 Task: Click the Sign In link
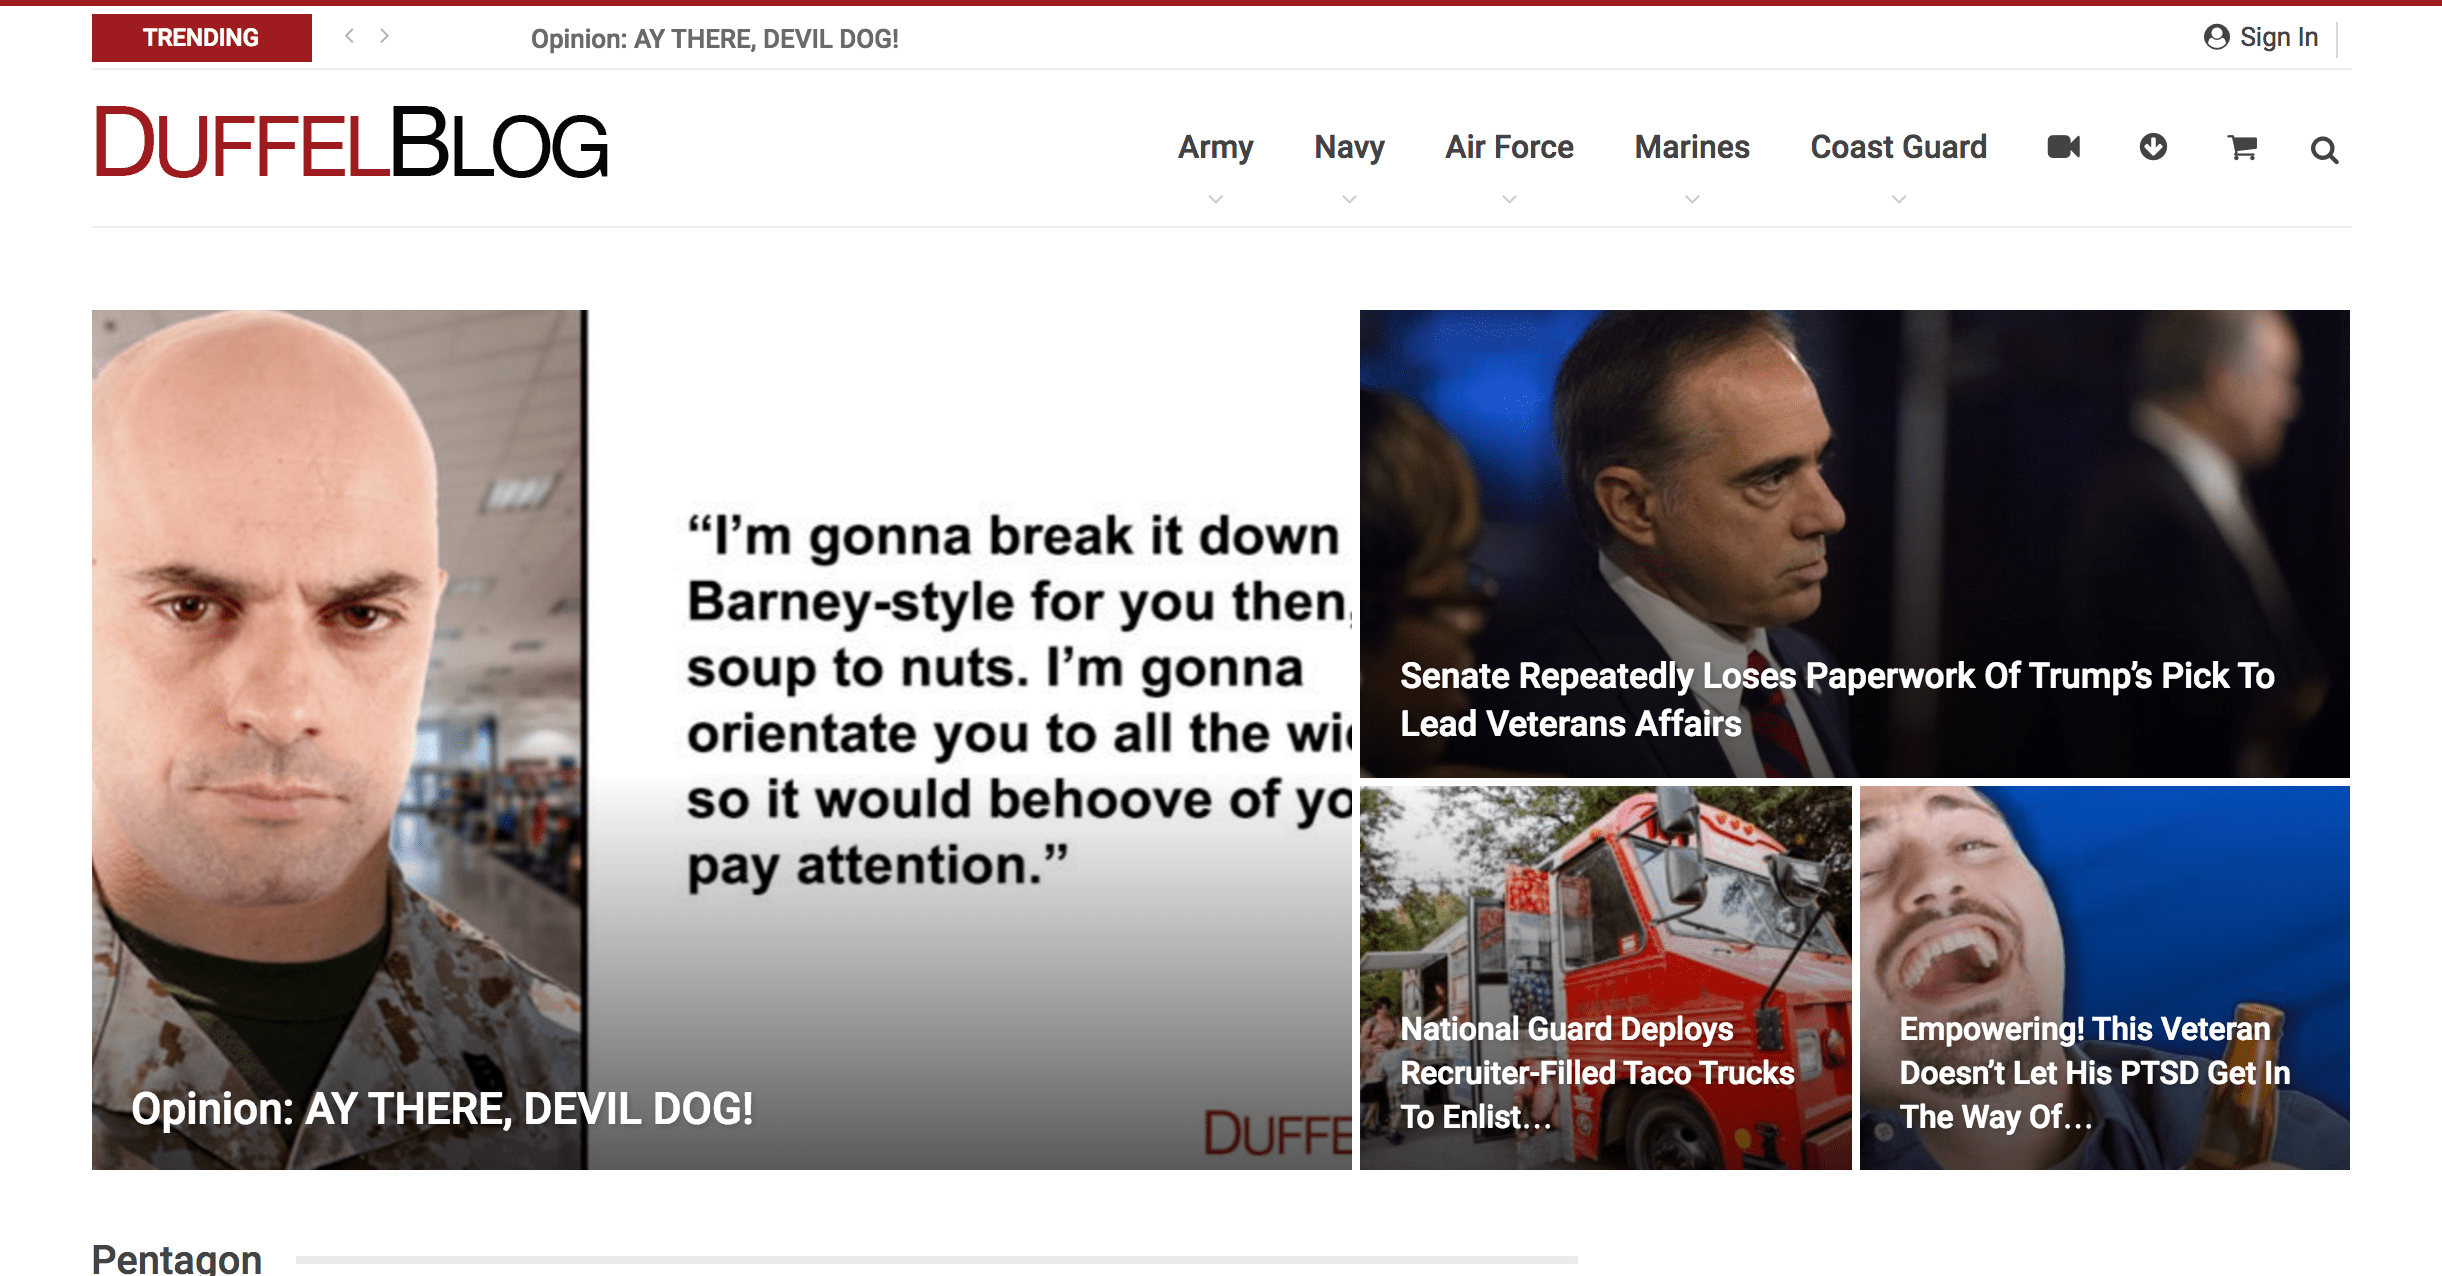click(x=2278, y=37)
